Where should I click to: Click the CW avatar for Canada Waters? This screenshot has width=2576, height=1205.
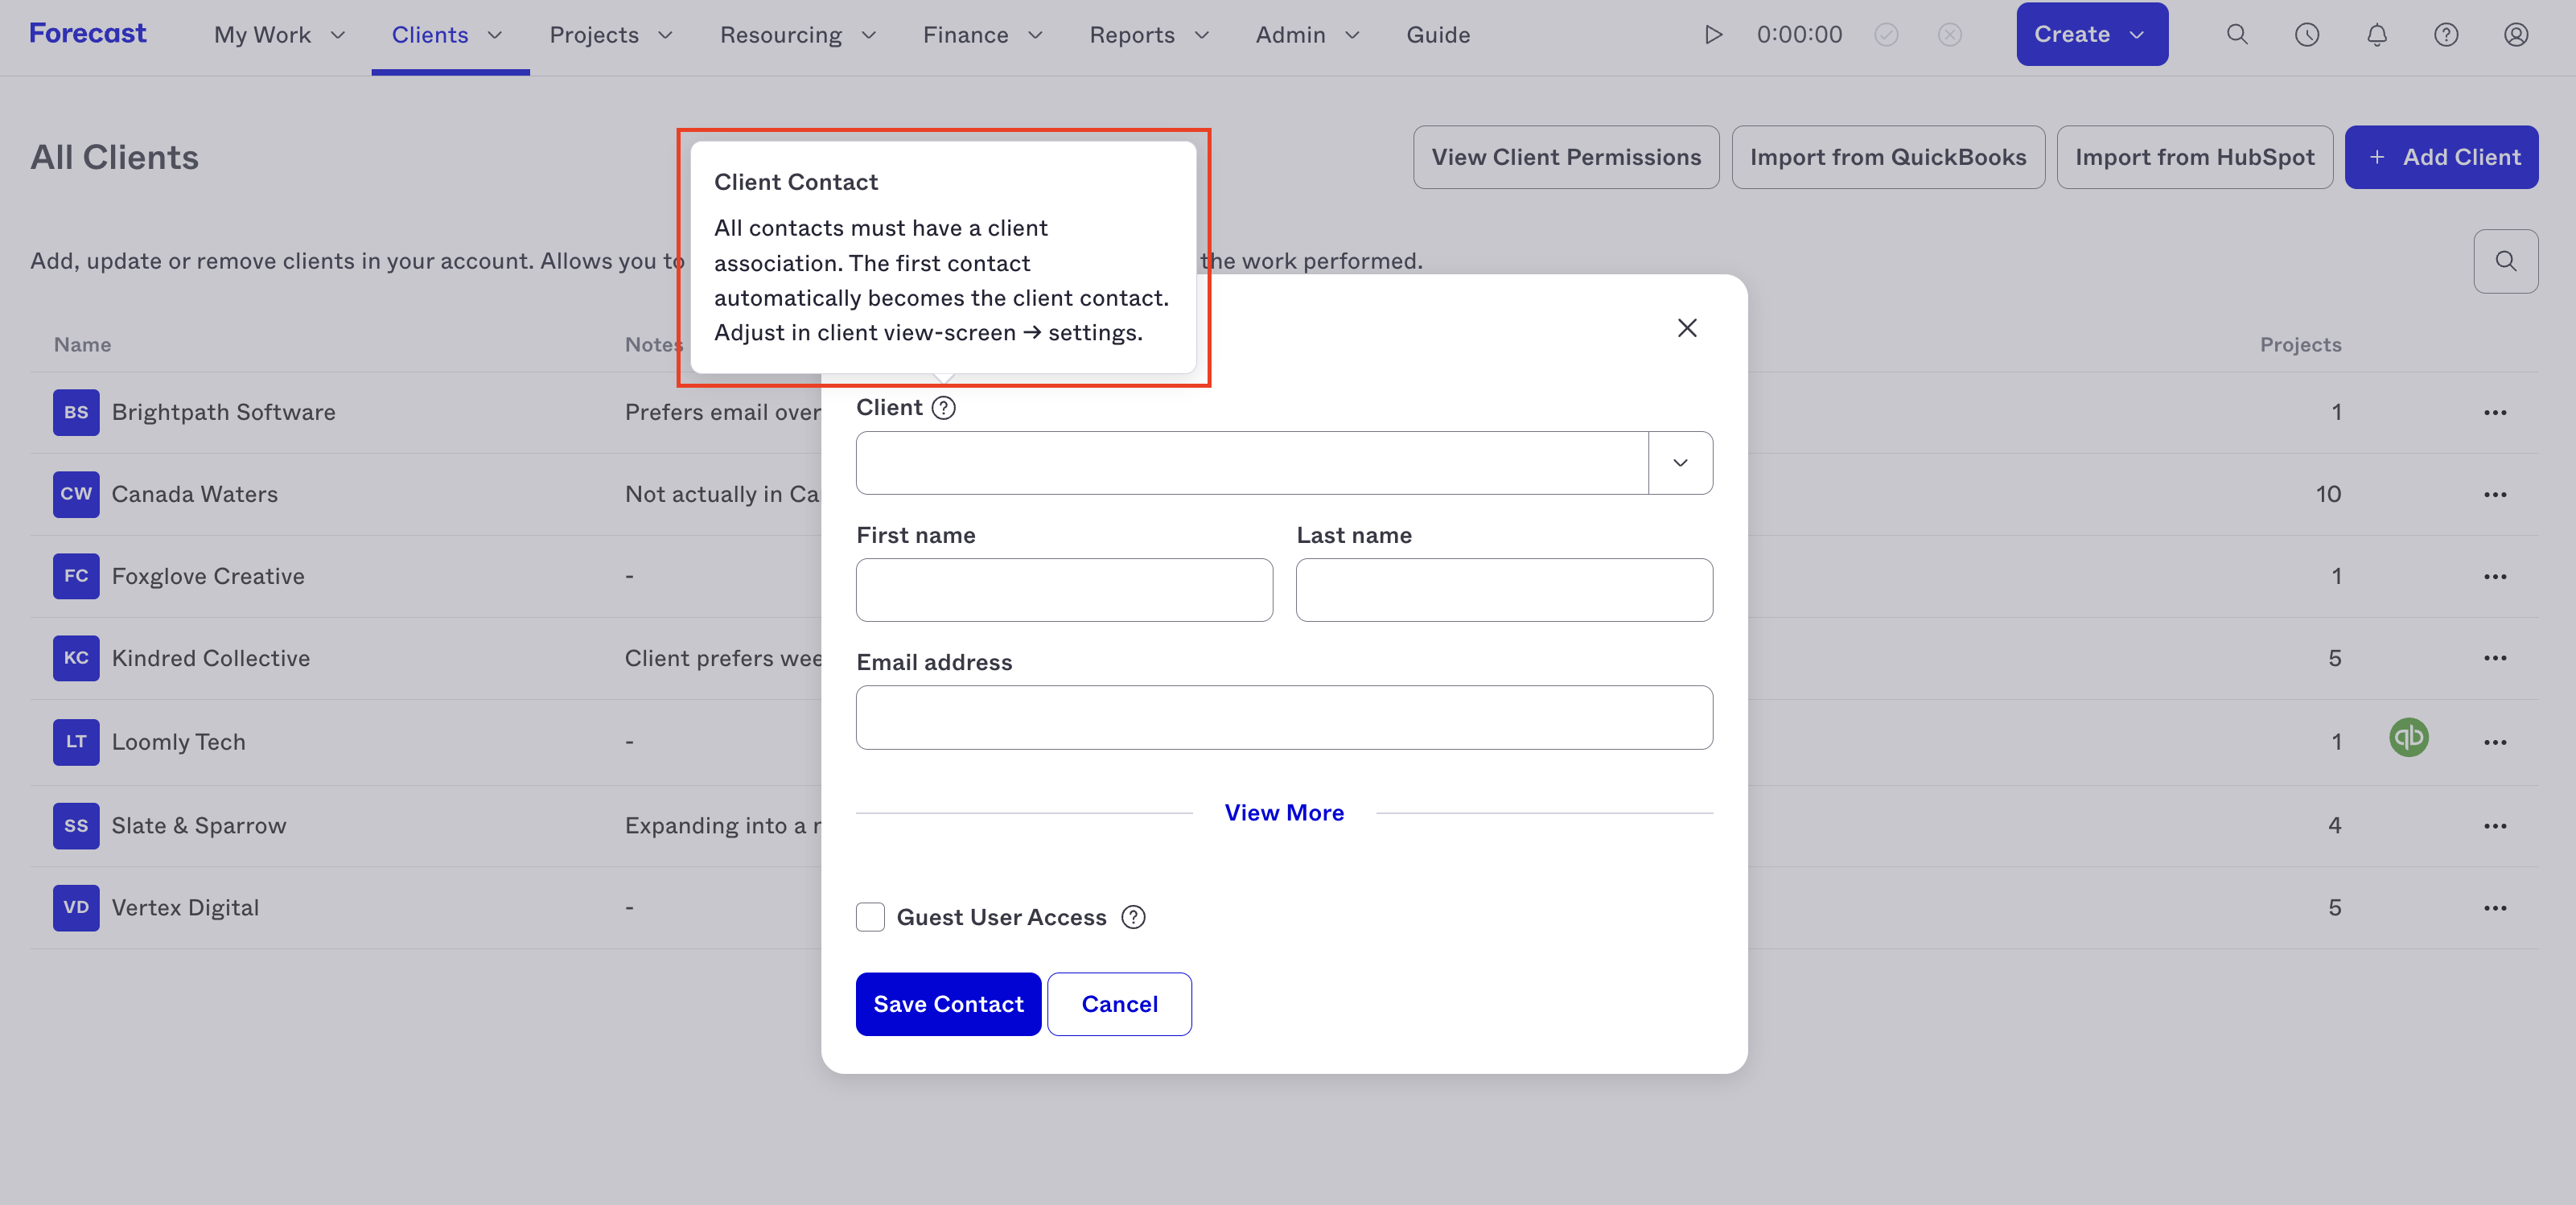click(x=76, y=494)
